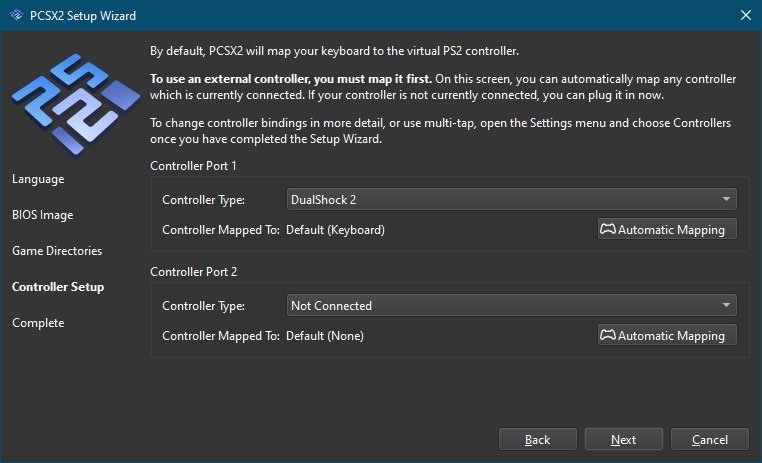Open the Controller Port 1 type dropdown

511,199
